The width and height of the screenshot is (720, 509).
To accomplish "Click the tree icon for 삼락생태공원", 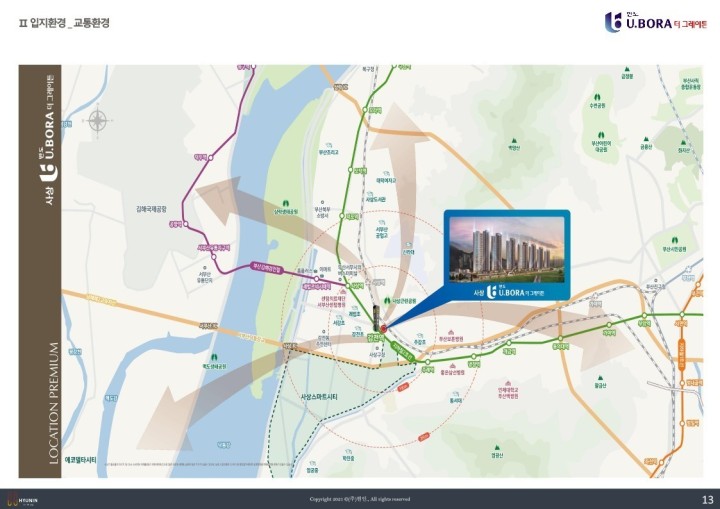I will point(286,204).
